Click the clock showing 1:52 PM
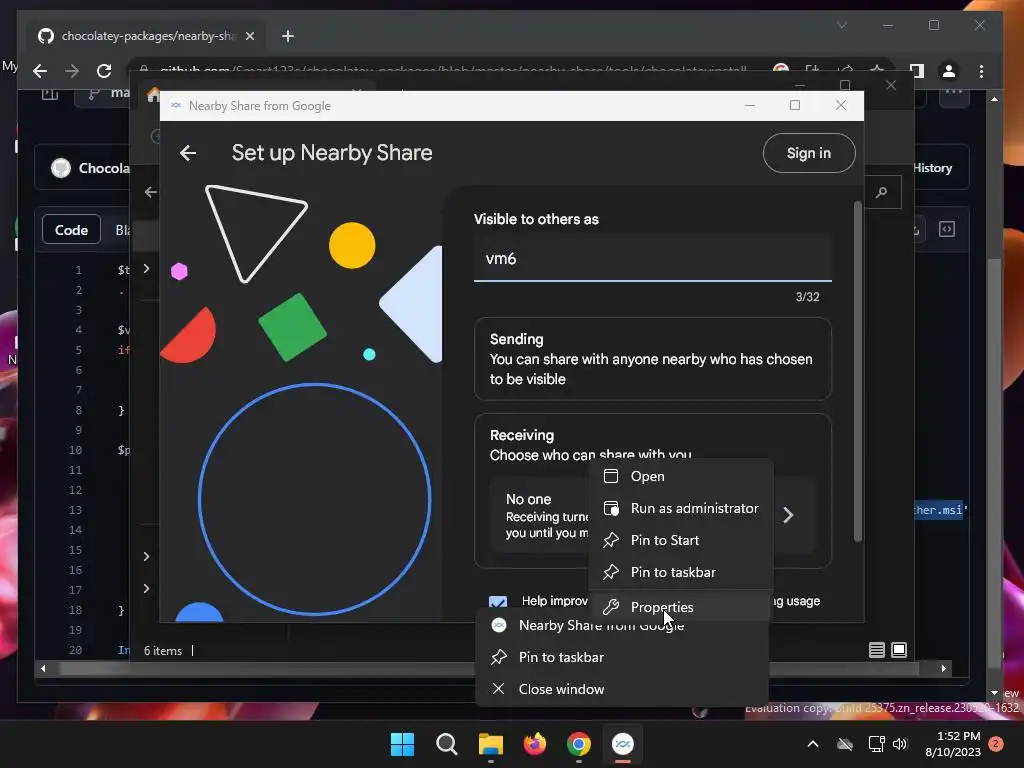The height and width of the screenshot is (768, 1024). (953, 744)
